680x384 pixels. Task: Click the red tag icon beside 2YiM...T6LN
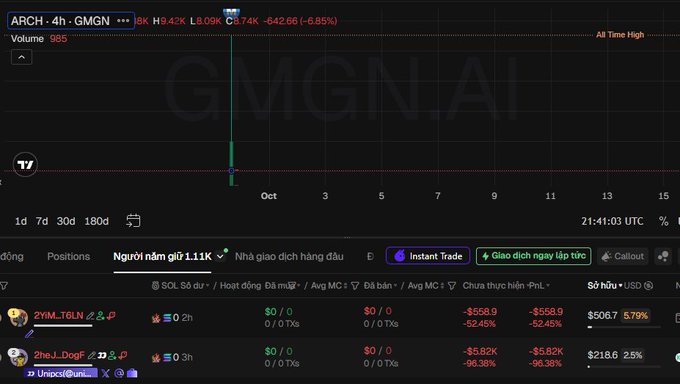click(x=111, y=315)
